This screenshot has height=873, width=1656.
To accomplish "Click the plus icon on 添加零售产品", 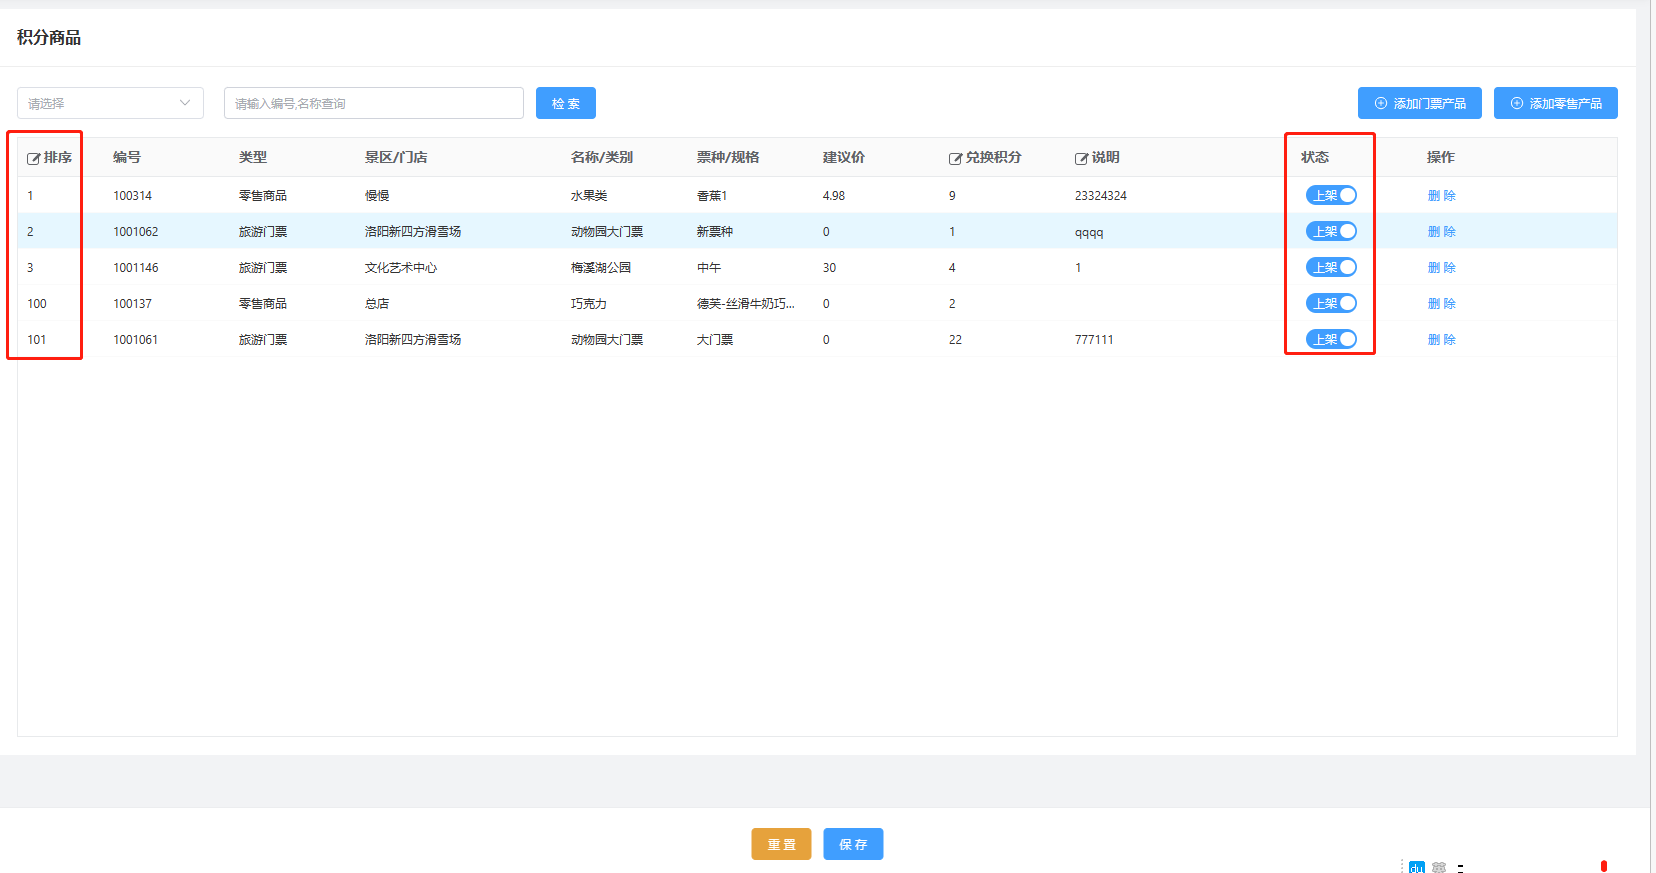I will point(1517,103).
